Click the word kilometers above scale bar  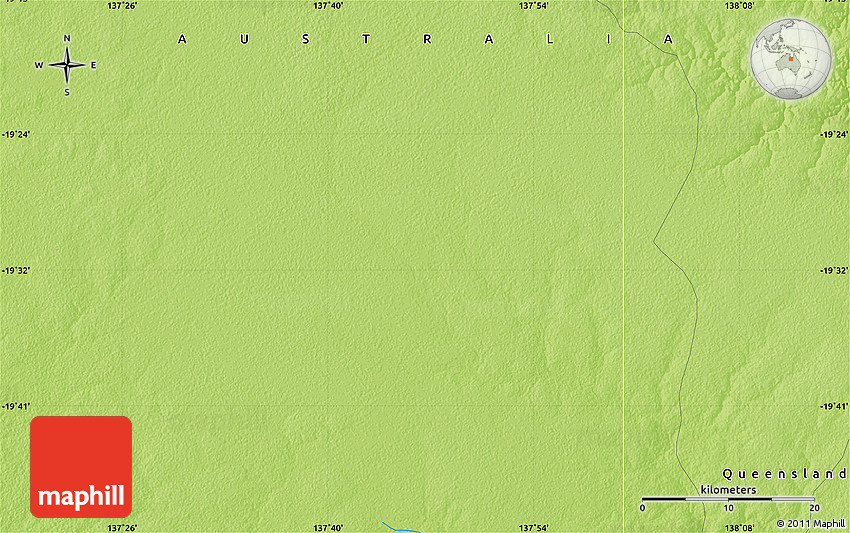(x=728, y=490)
